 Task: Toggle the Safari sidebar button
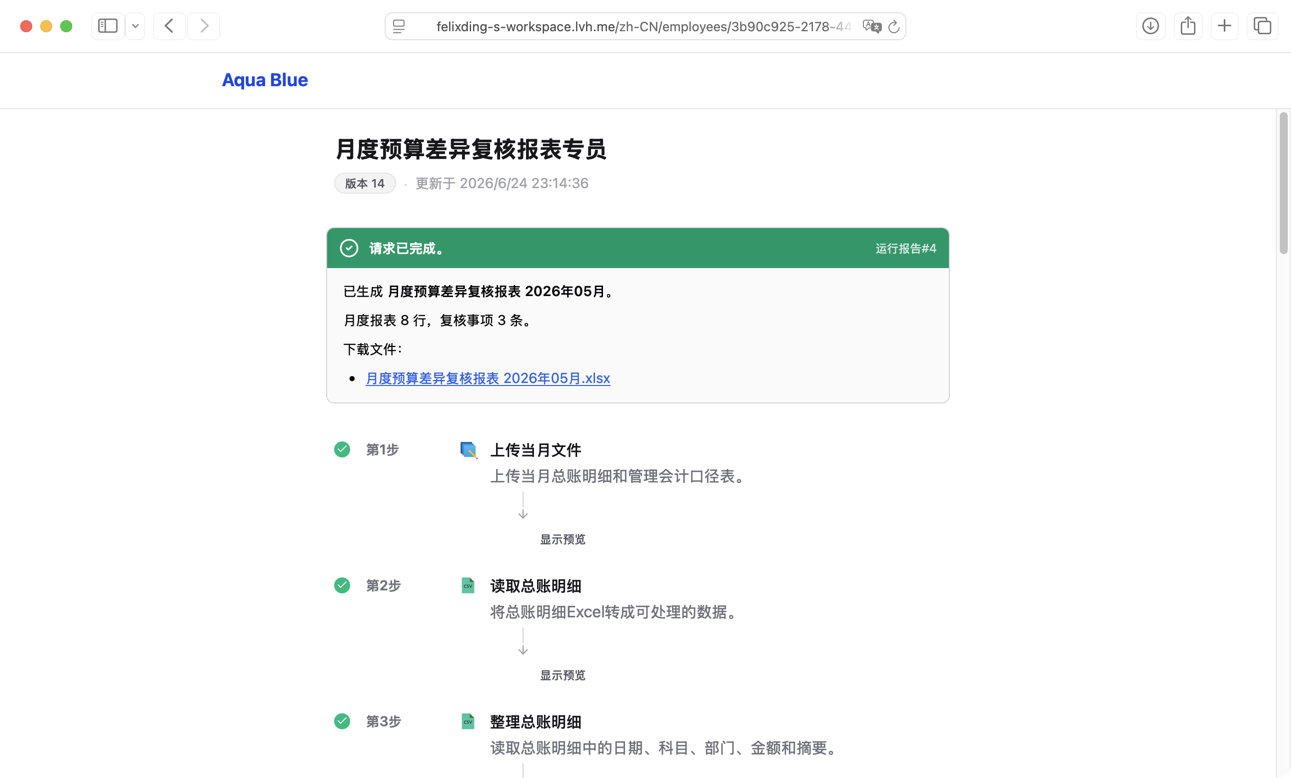click(108, 26)
